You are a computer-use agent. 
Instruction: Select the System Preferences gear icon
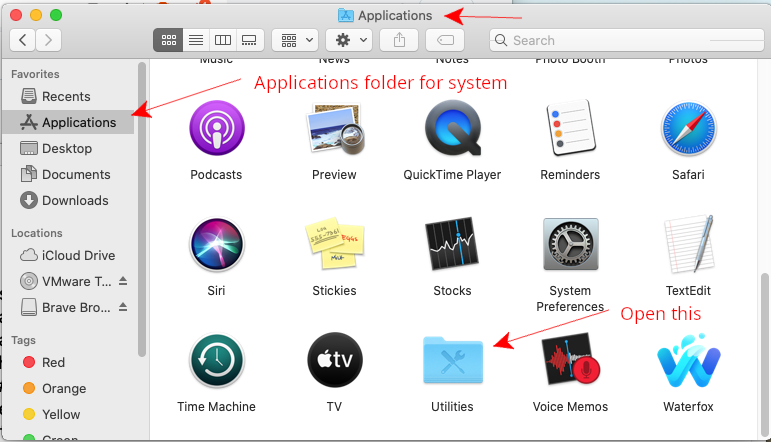coord(570,244)
